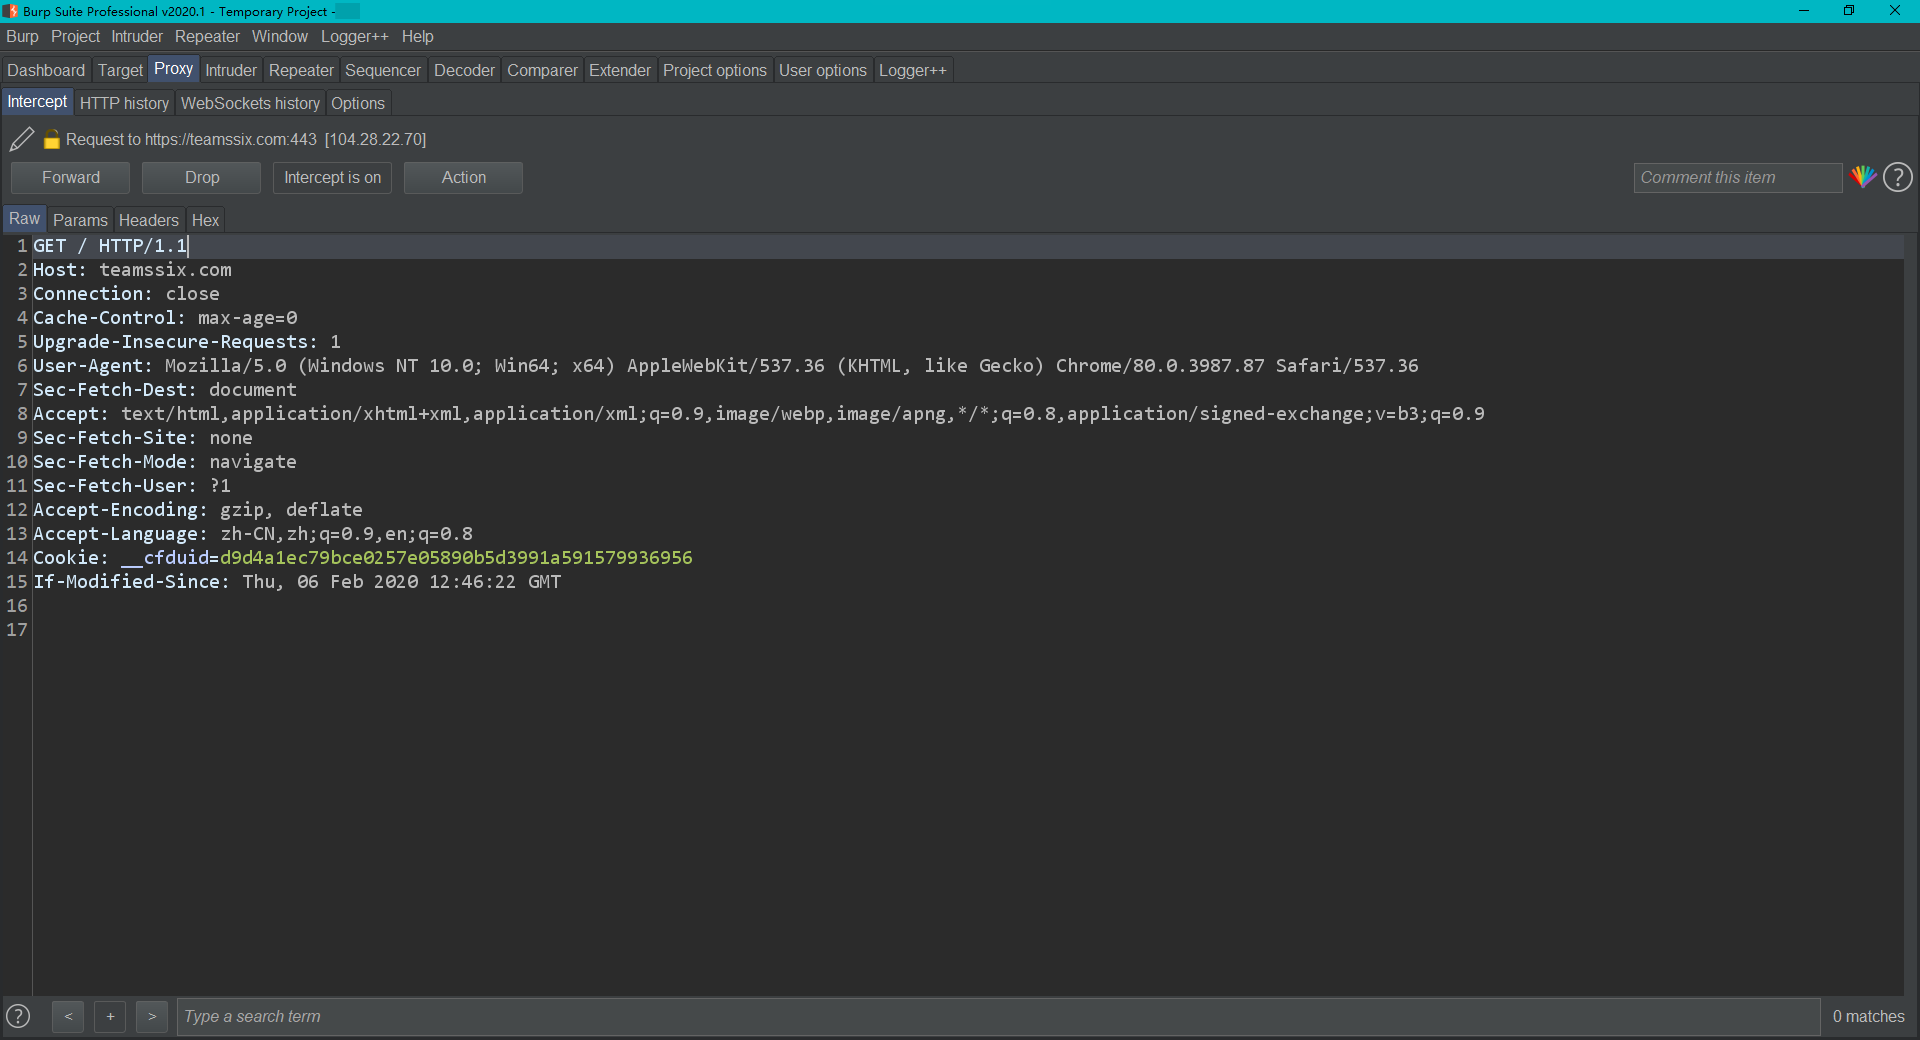This screenshot has width=1920, height=1040.
Task: Open the Help menu
Action: coord(418,37)
